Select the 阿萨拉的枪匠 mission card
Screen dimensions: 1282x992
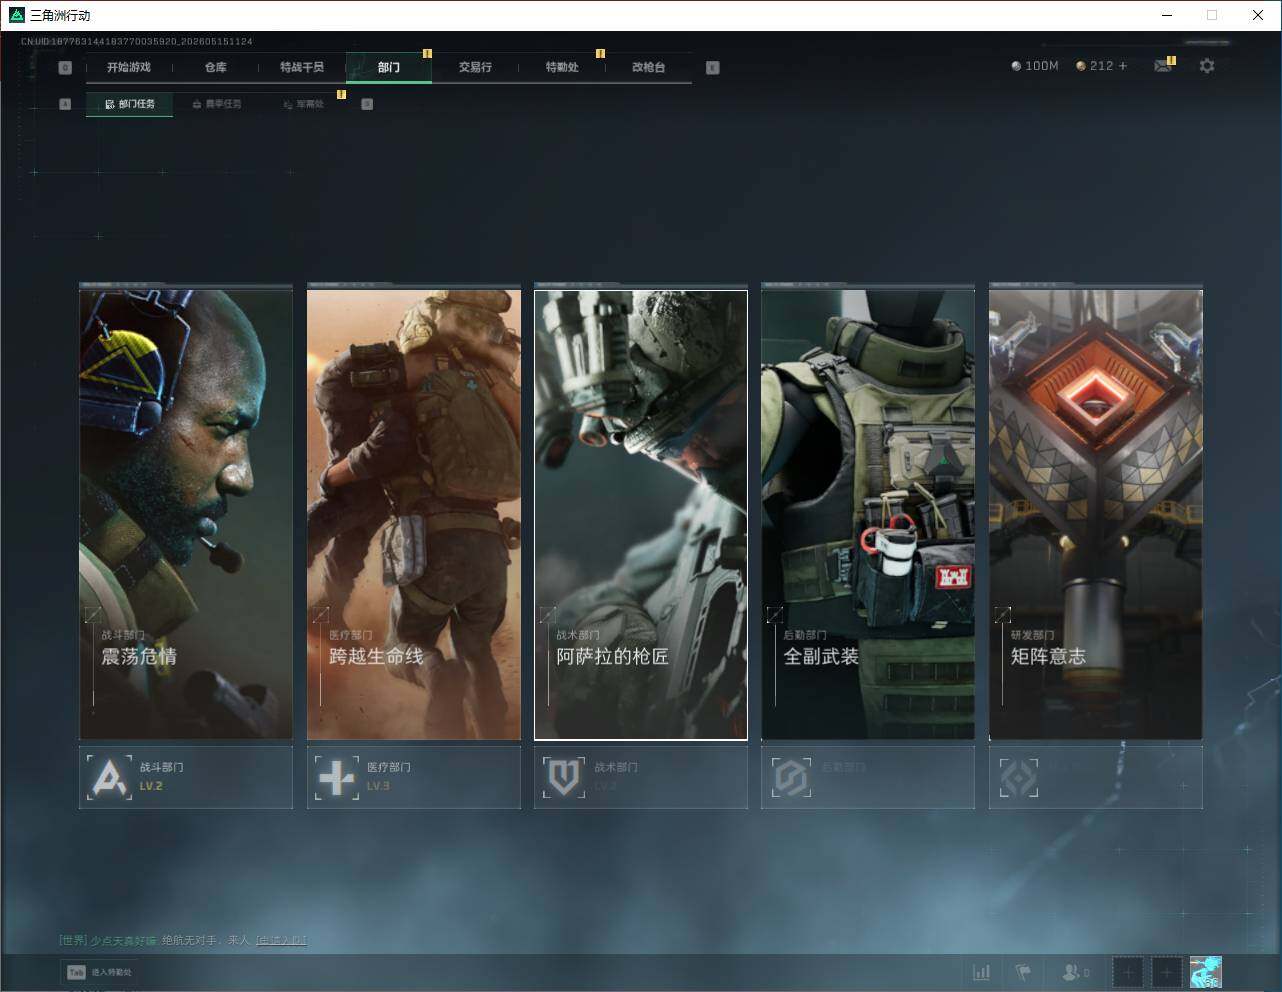641,515
